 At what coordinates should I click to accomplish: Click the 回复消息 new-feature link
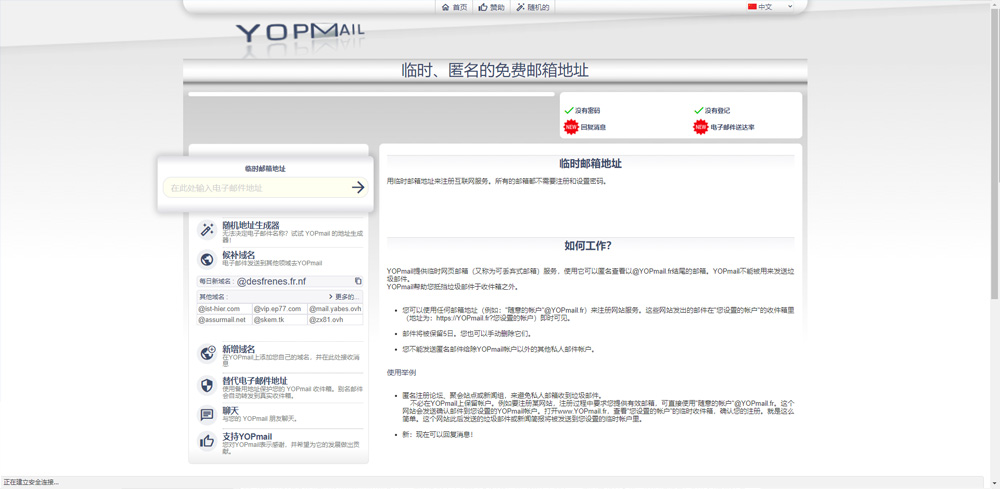click(x=592, y=128)
